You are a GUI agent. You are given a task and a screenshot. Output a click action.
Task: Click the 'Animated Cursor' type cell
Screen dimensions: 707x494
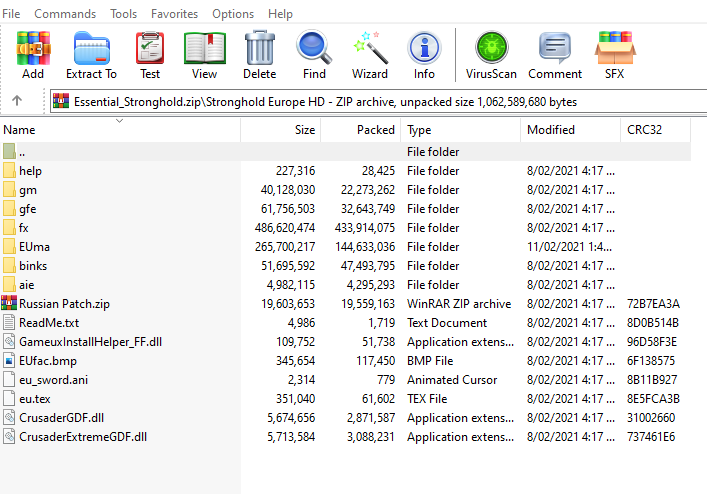point(452,380)
